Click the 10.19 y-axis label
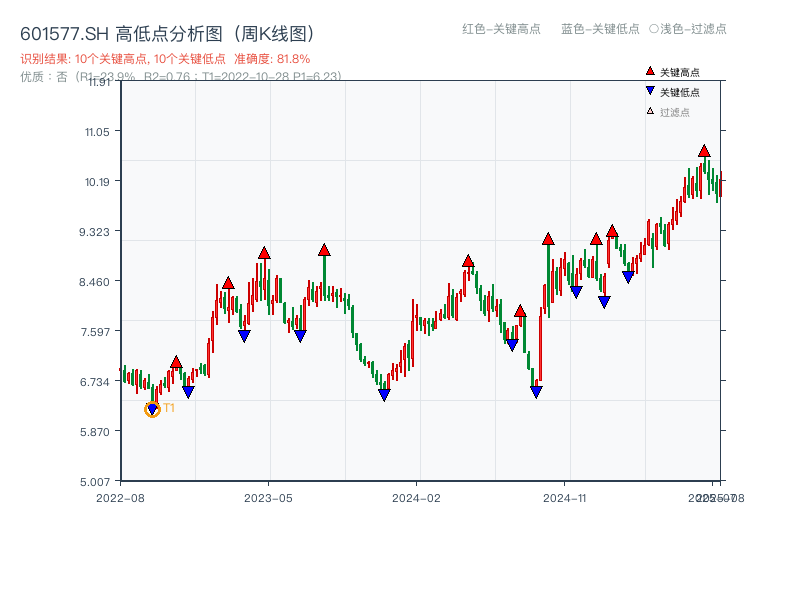This screenshot has height=600, width=800. [x=97, y=182]
